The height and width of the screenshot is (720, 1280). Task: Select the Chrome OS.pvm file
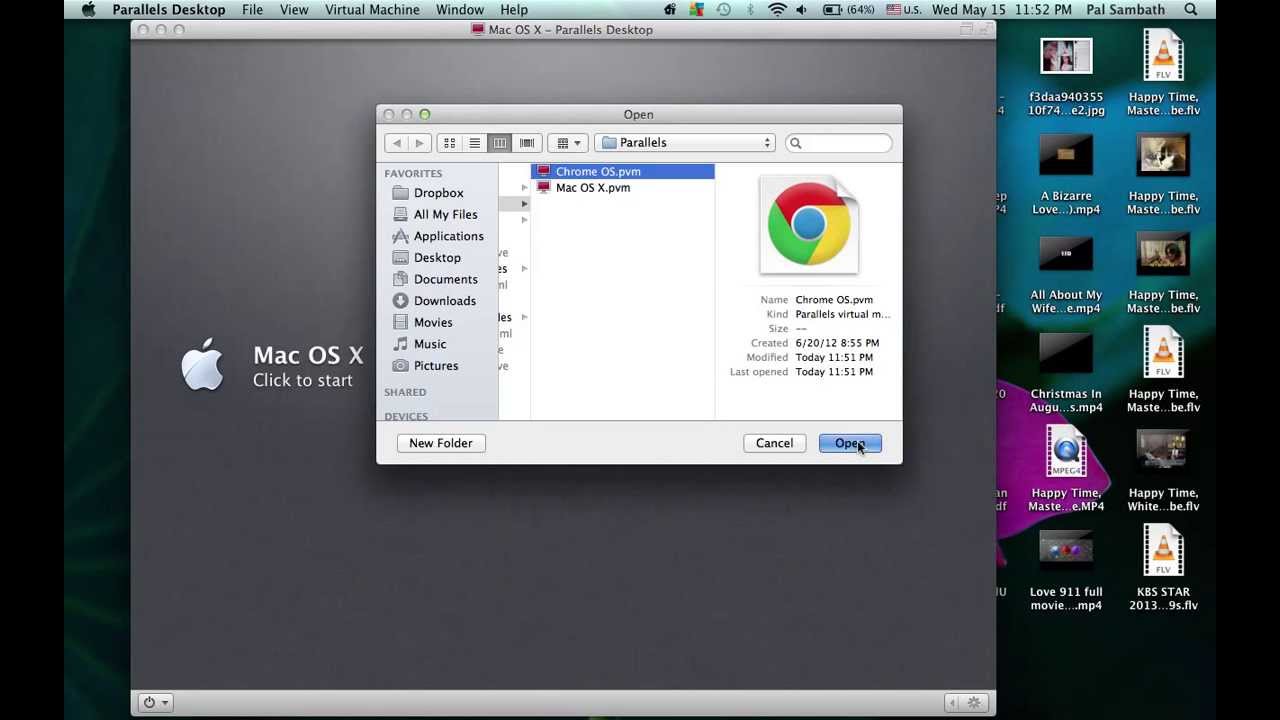click(x=622, y=172)
